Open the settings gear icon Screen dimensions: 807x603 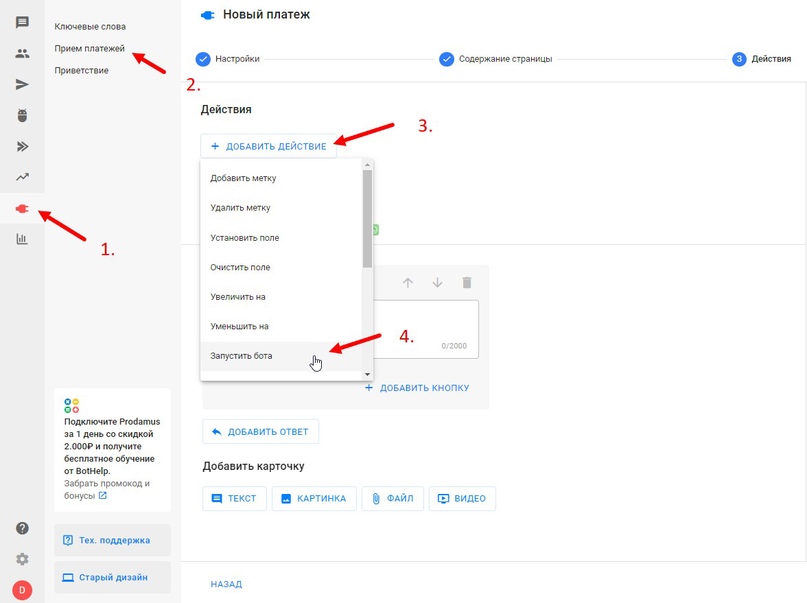[x=22, y=559]
